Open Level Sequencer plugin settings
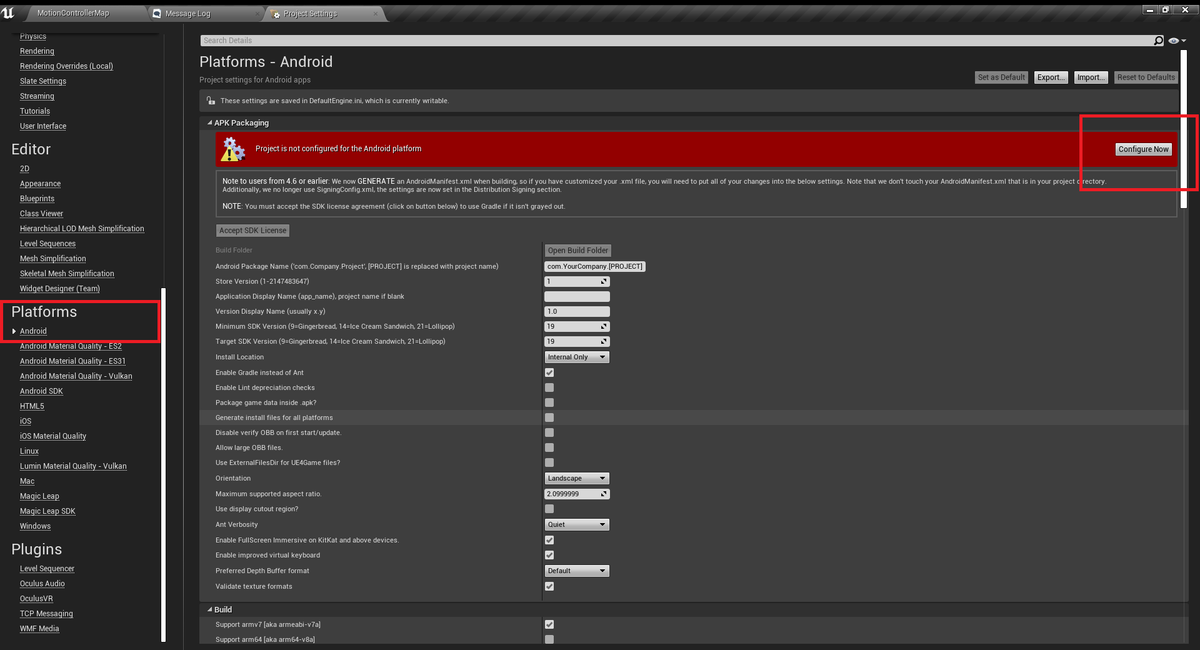The height and width of the screenshot is (650, 1200). [47, 568]
